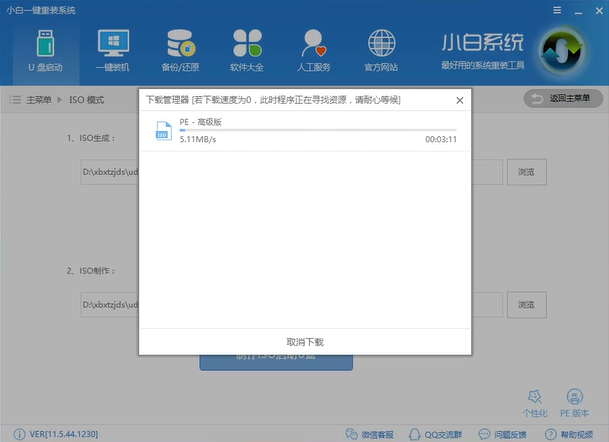
Task: Open 微信客服 in the status bar
Action: tap(371, 434)
